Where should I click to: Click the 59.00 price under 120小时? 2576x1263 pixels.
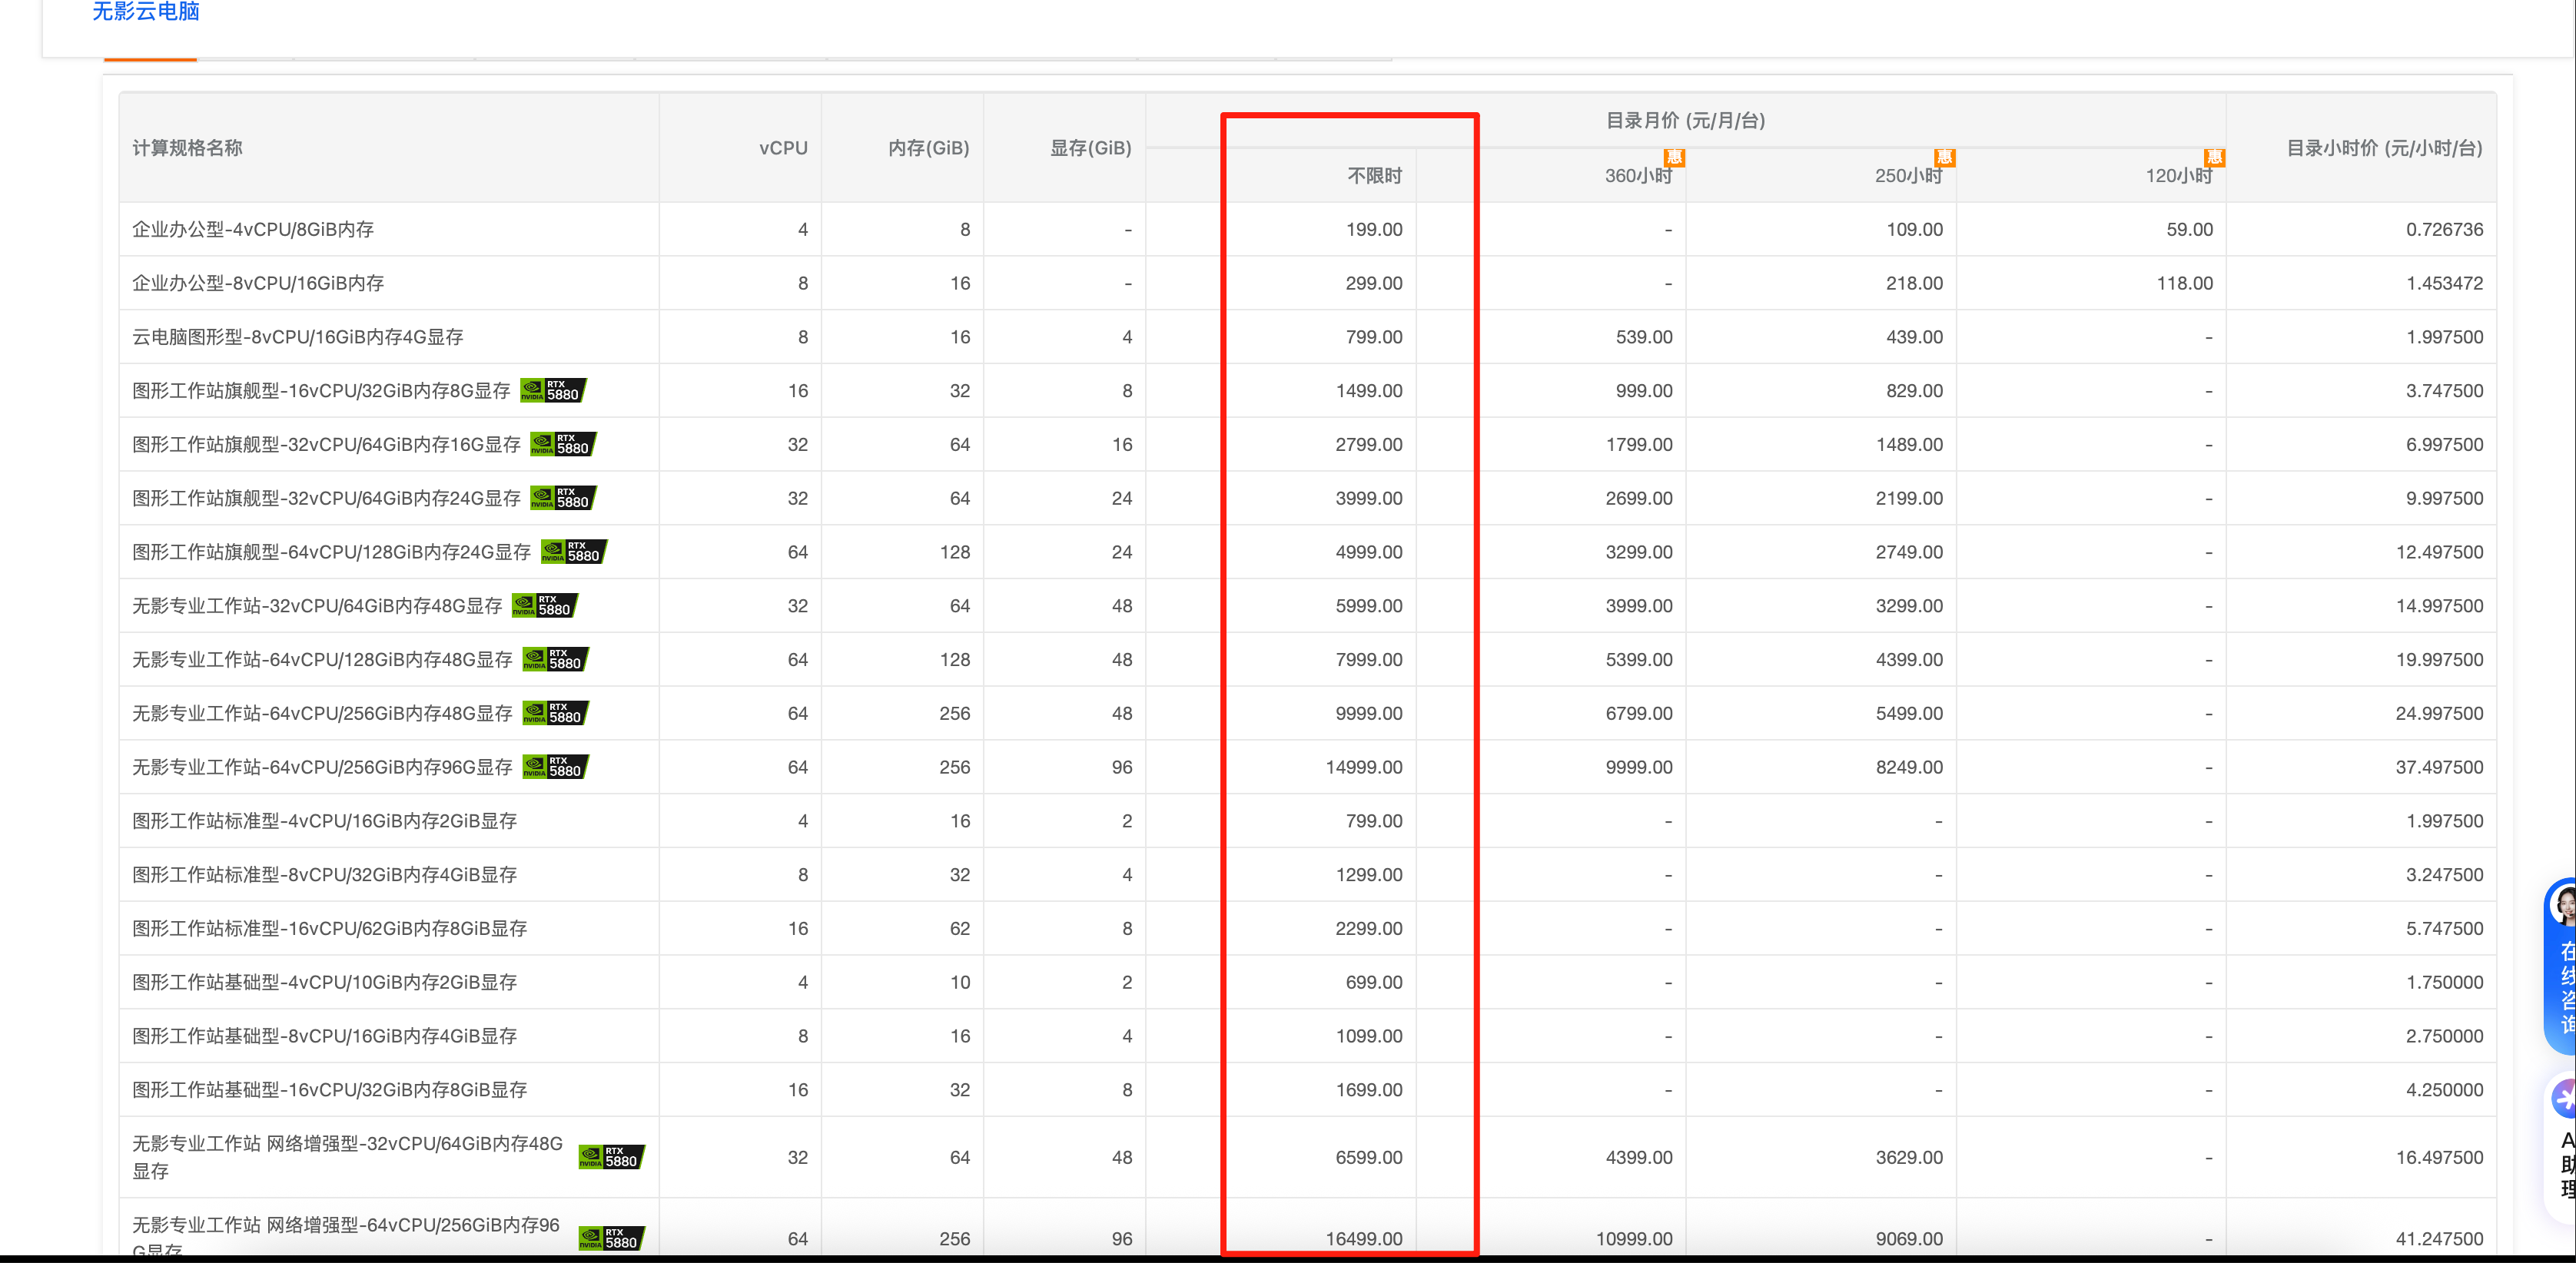(2190, 230)
